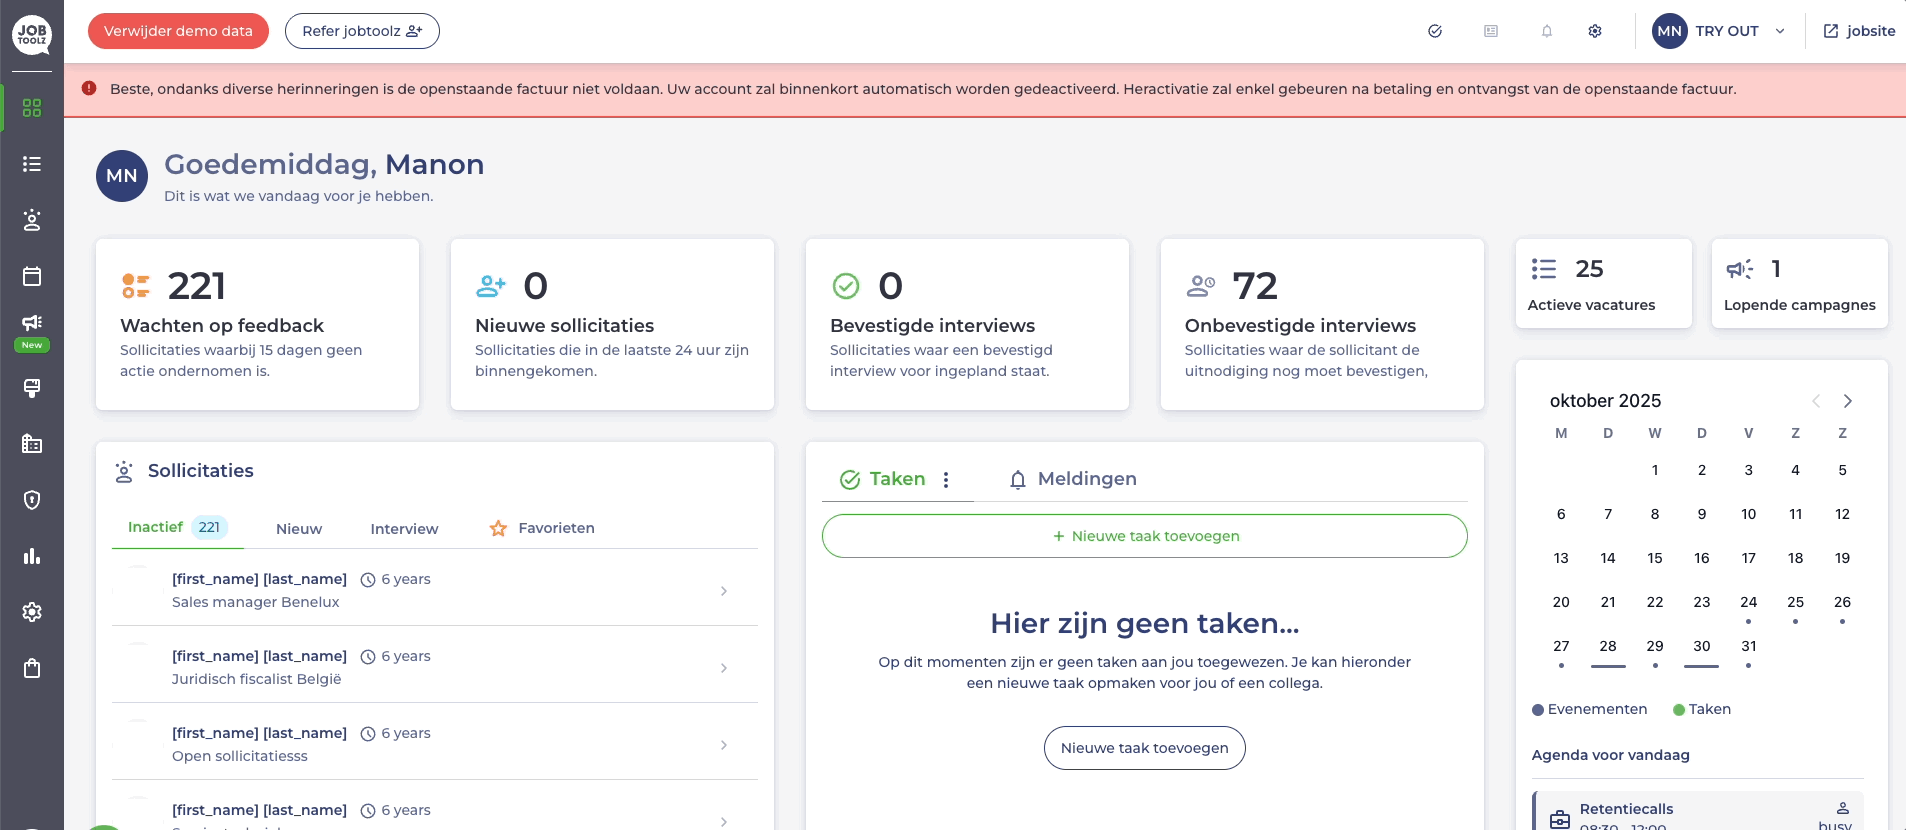Open the jobsite external link

[1859, 31]
